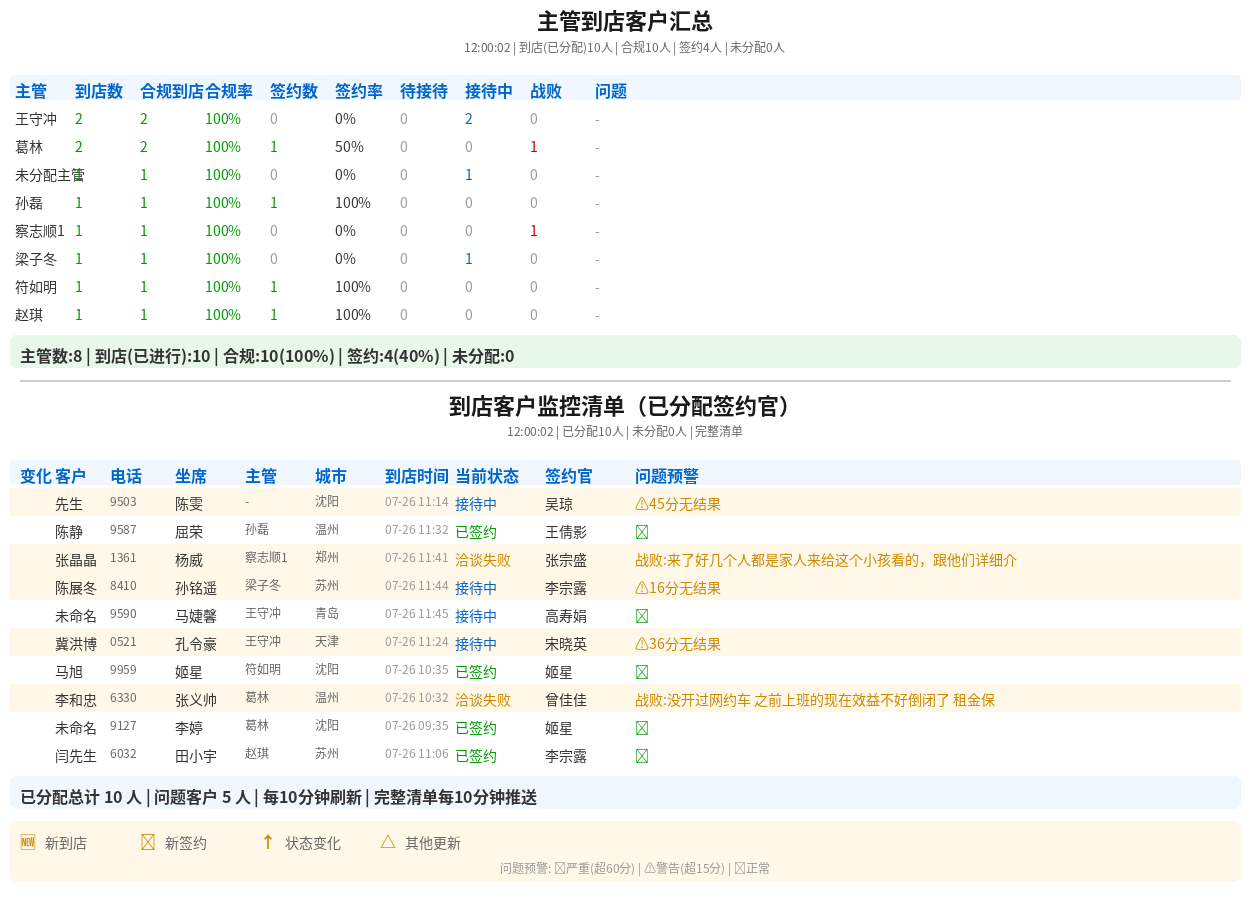Click phone number 8410
Image resolution: width=1250 pixels, height=924 pixels.
[123, 586]
